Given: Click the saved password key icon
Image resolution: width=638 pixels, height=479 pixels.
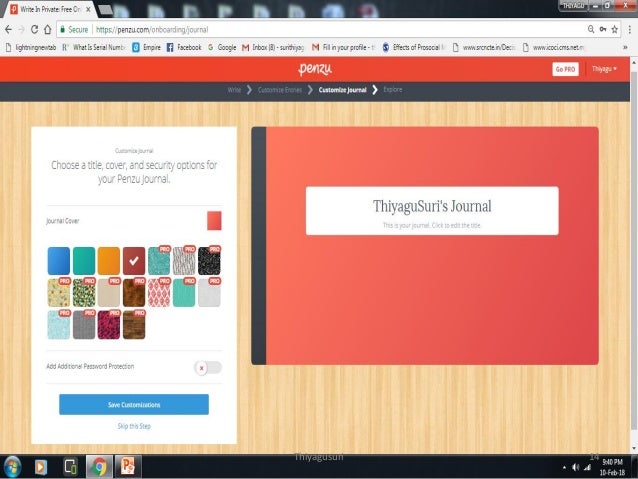Looking at the screenshot, I should point(603,29).
